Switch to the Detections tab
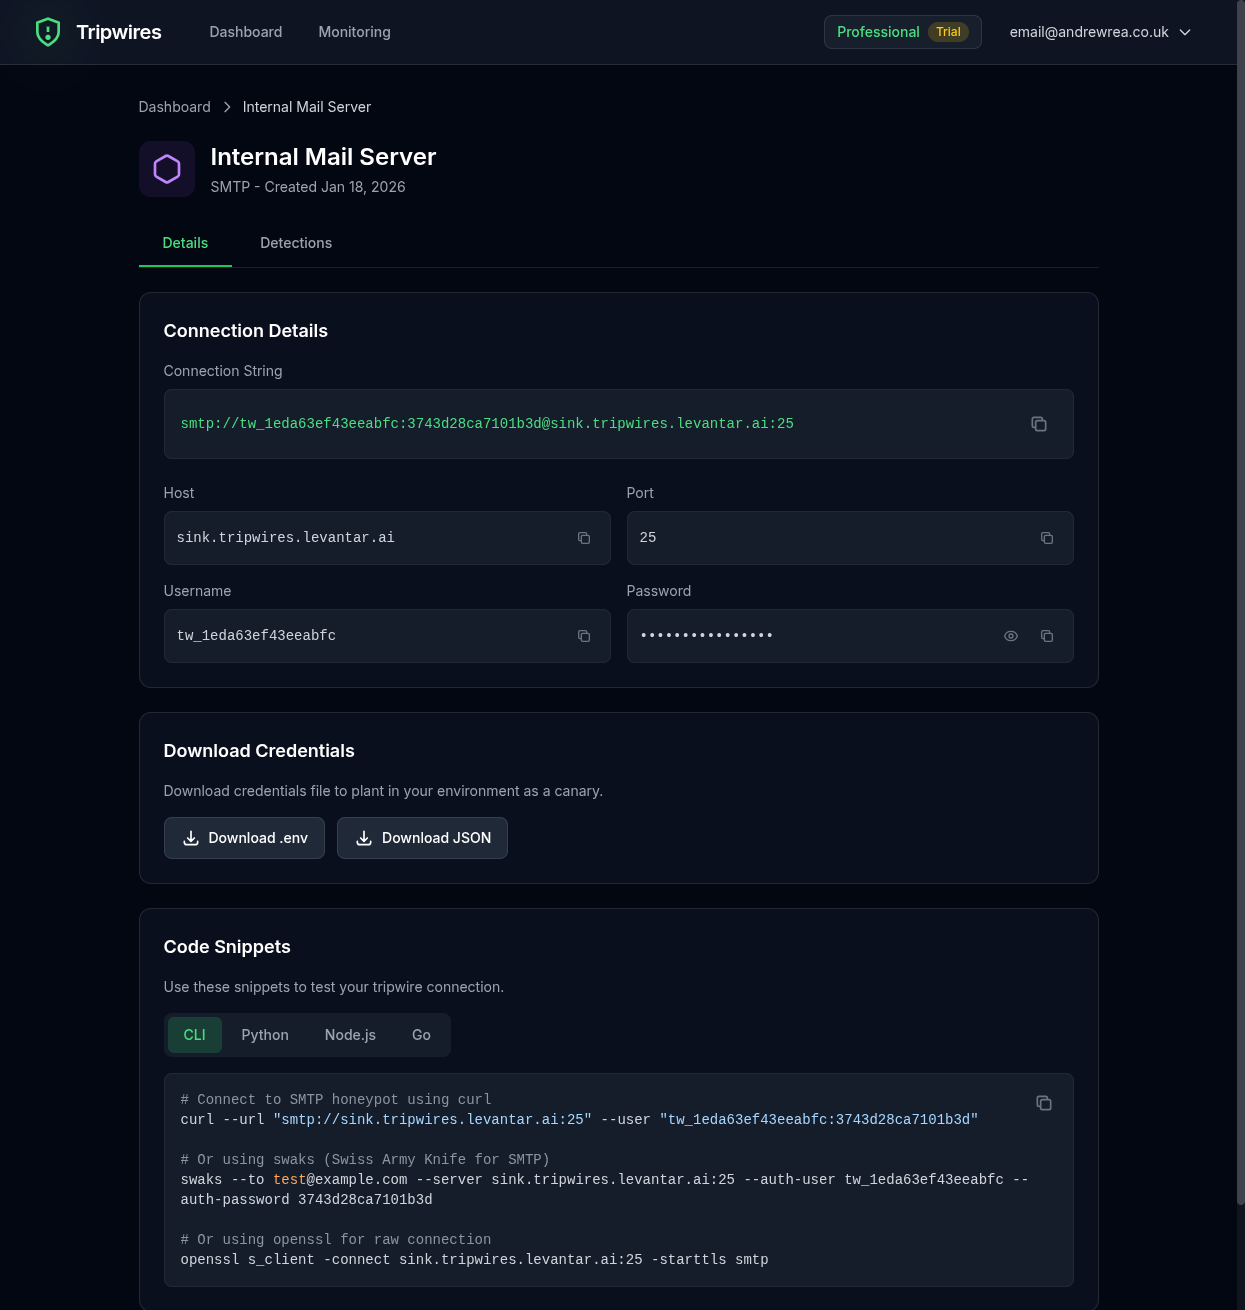Viewport: 1245px width, 1310px height. (296, 243)
